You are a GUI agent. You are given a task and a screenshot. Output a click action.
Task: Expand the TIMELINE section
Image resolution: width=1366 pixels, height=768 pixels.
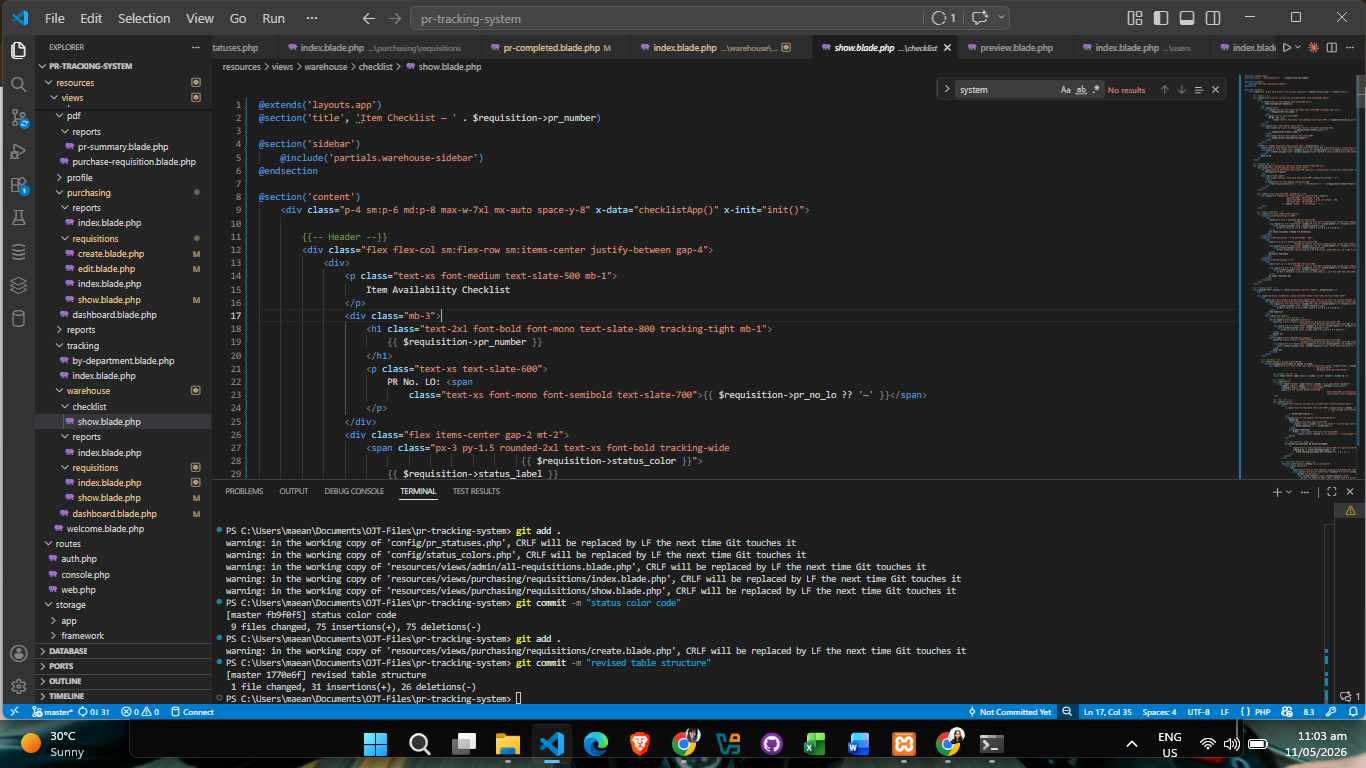(x=67, y=696)
